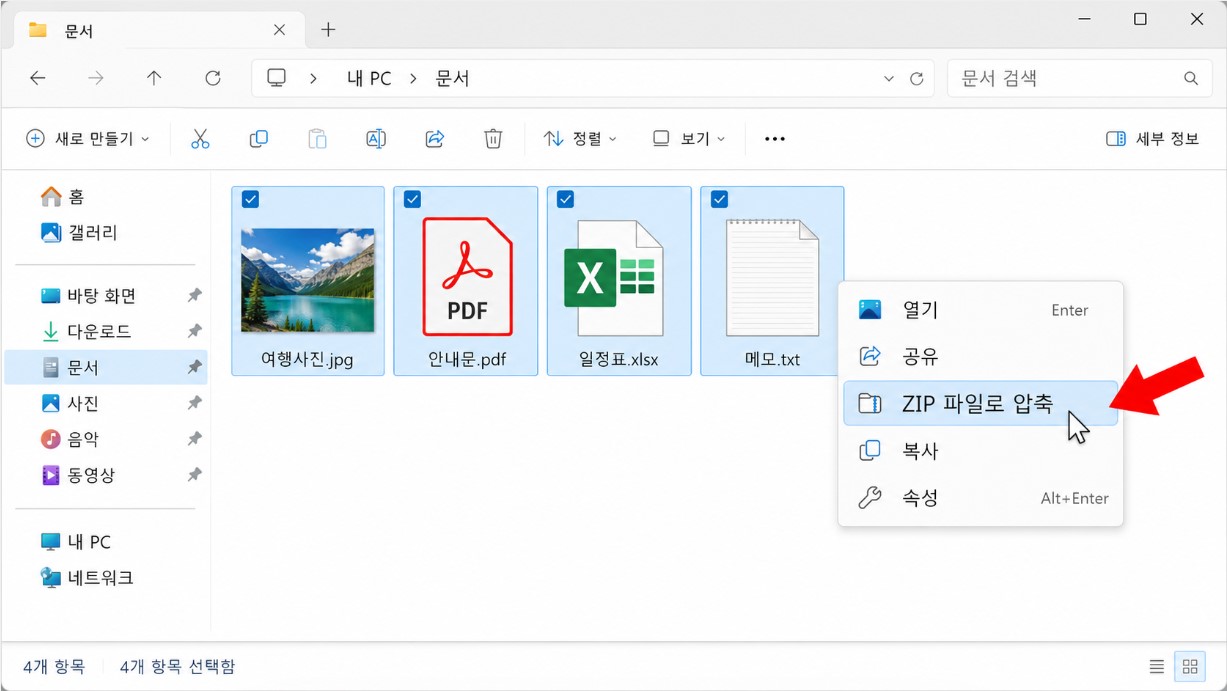Click chevron before 내 PC in path
The image size is (1227, 691).
click(x=314, y=78)
